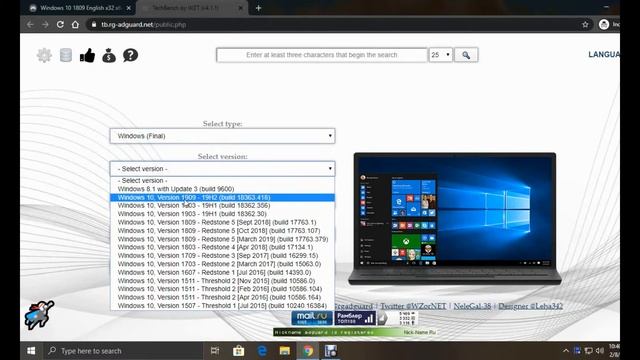Select Windows 10 Version 1909 19H2
The image size is (640, 360).
click(222, 197)
